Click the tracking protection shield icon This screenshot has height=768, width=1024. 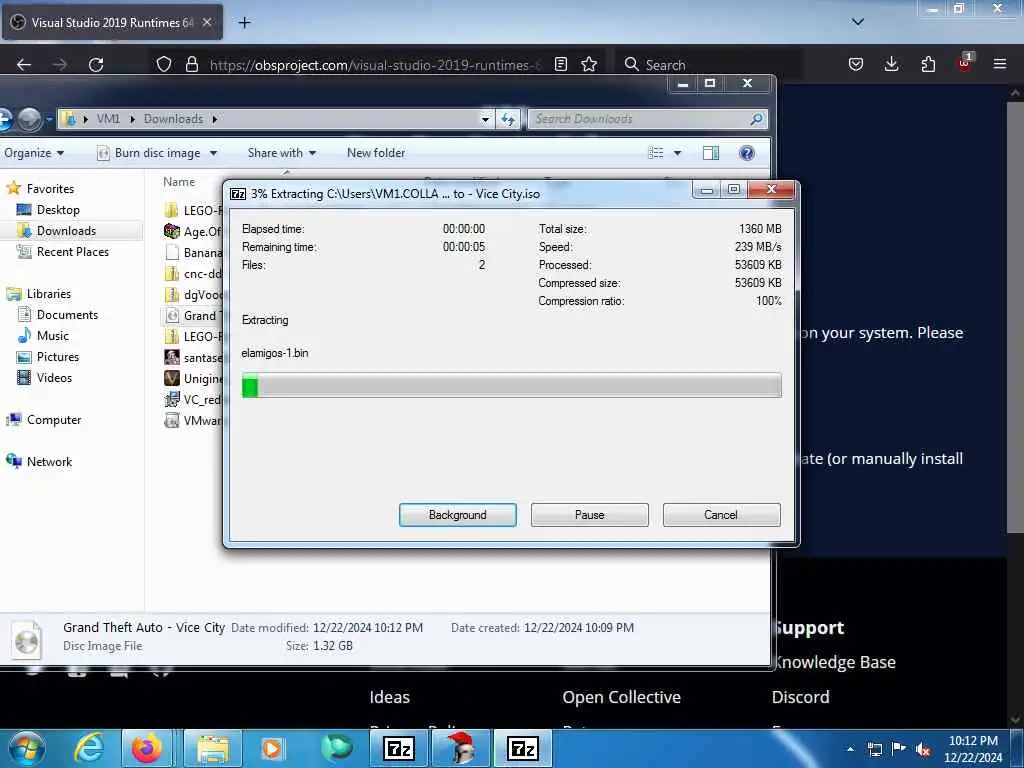pyautogui.click(x=164, y=65)
